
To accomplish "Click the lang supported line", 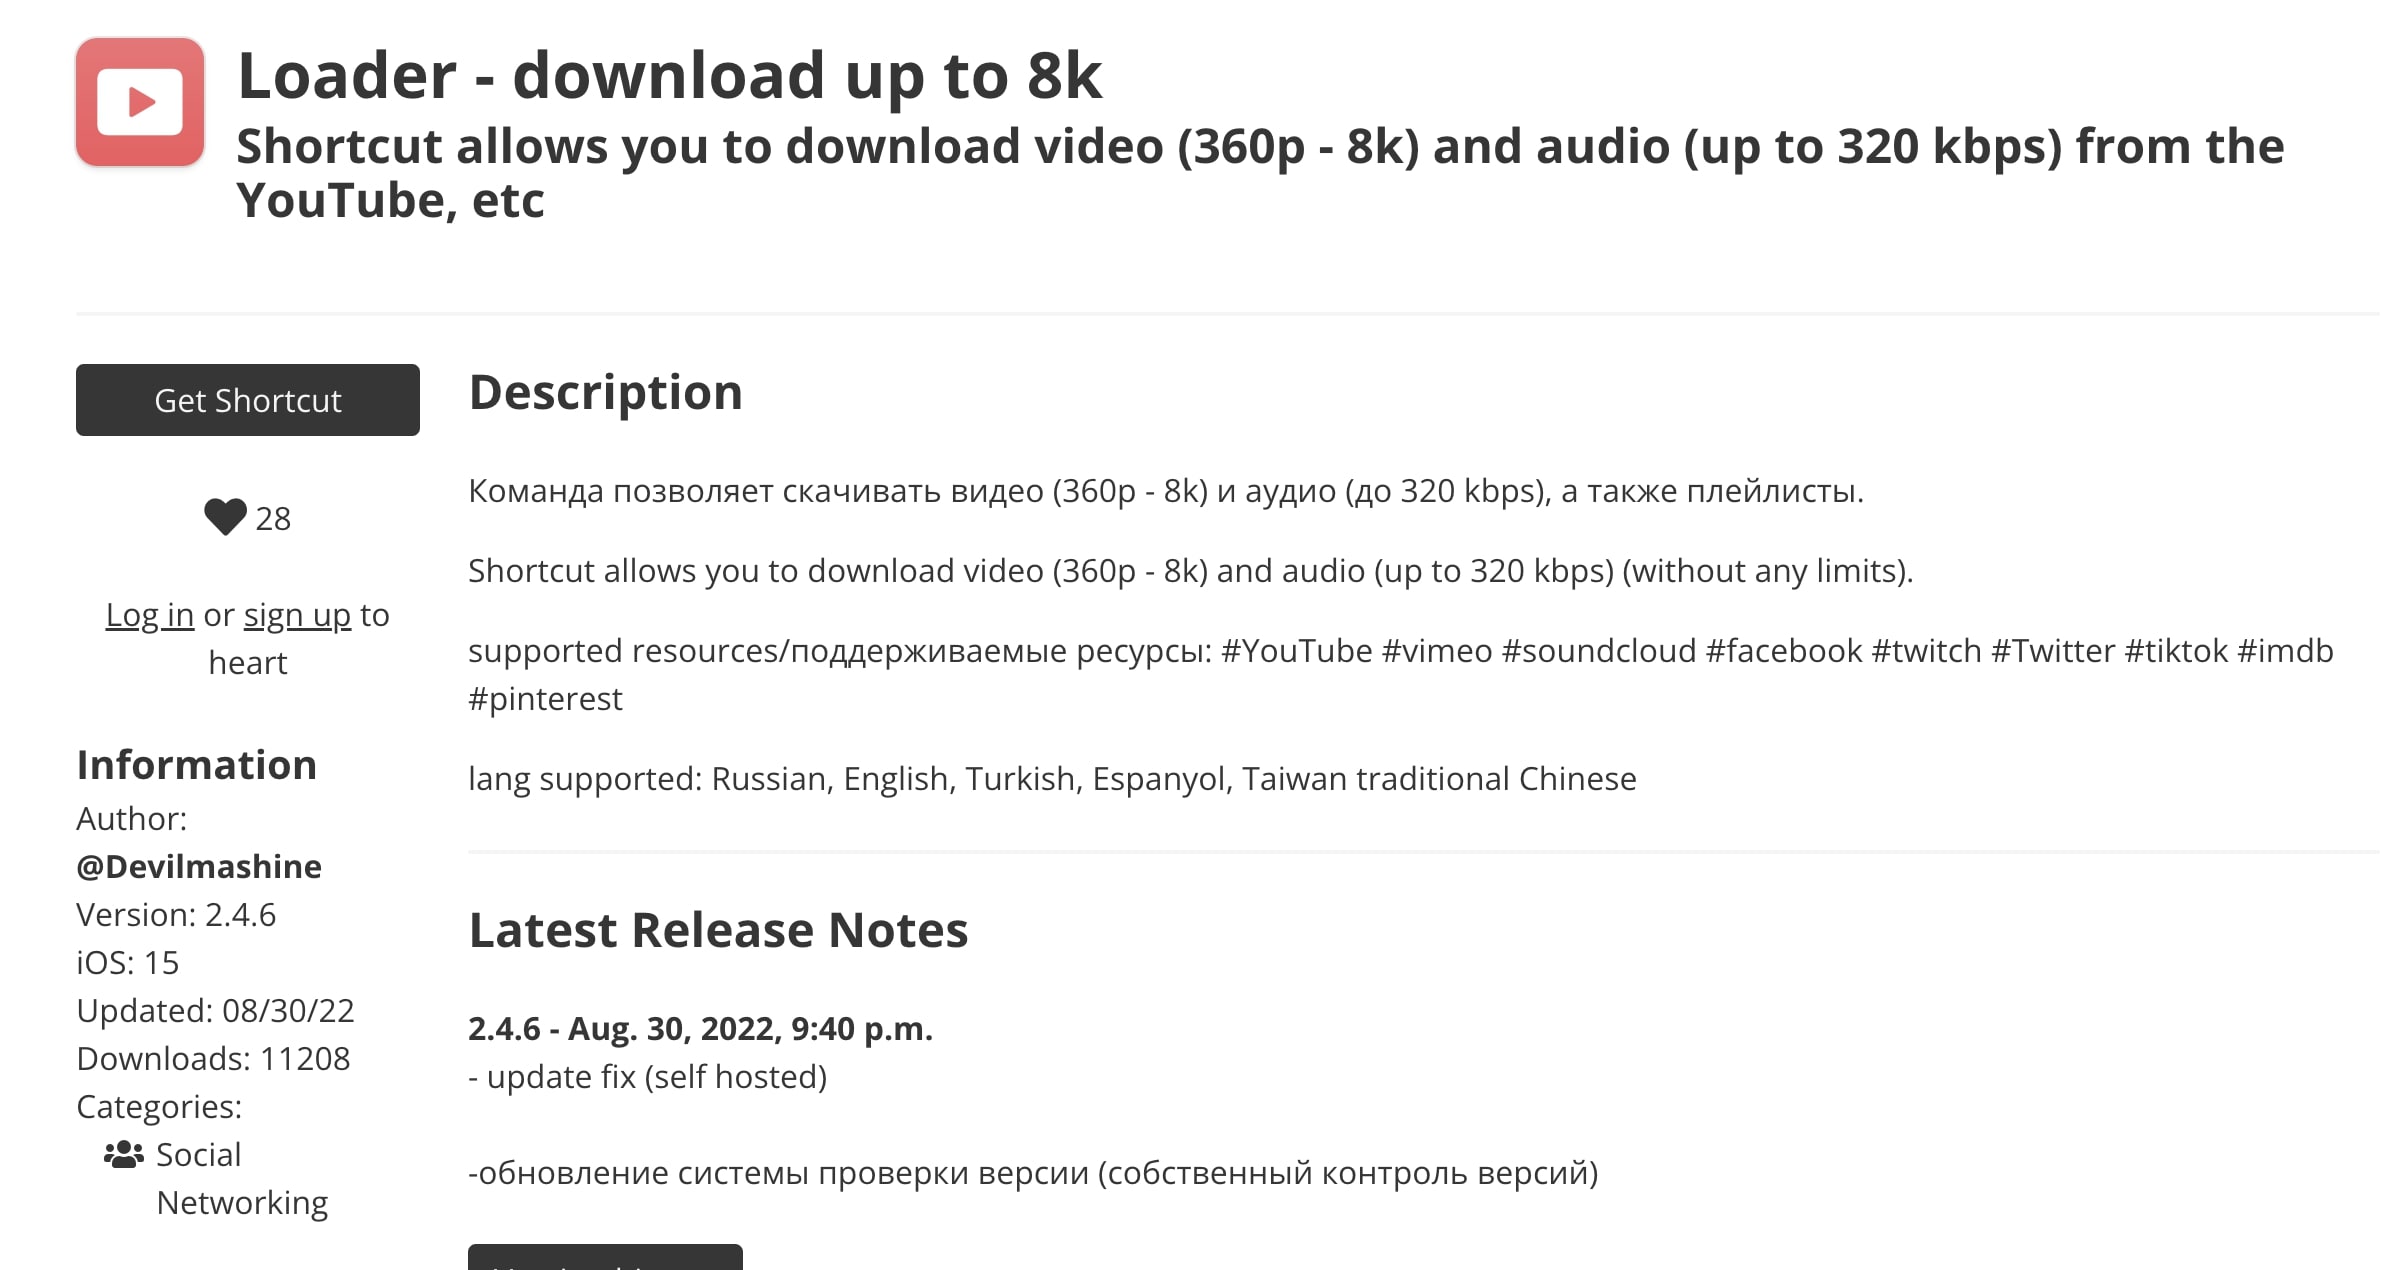I will (1052, 778).
